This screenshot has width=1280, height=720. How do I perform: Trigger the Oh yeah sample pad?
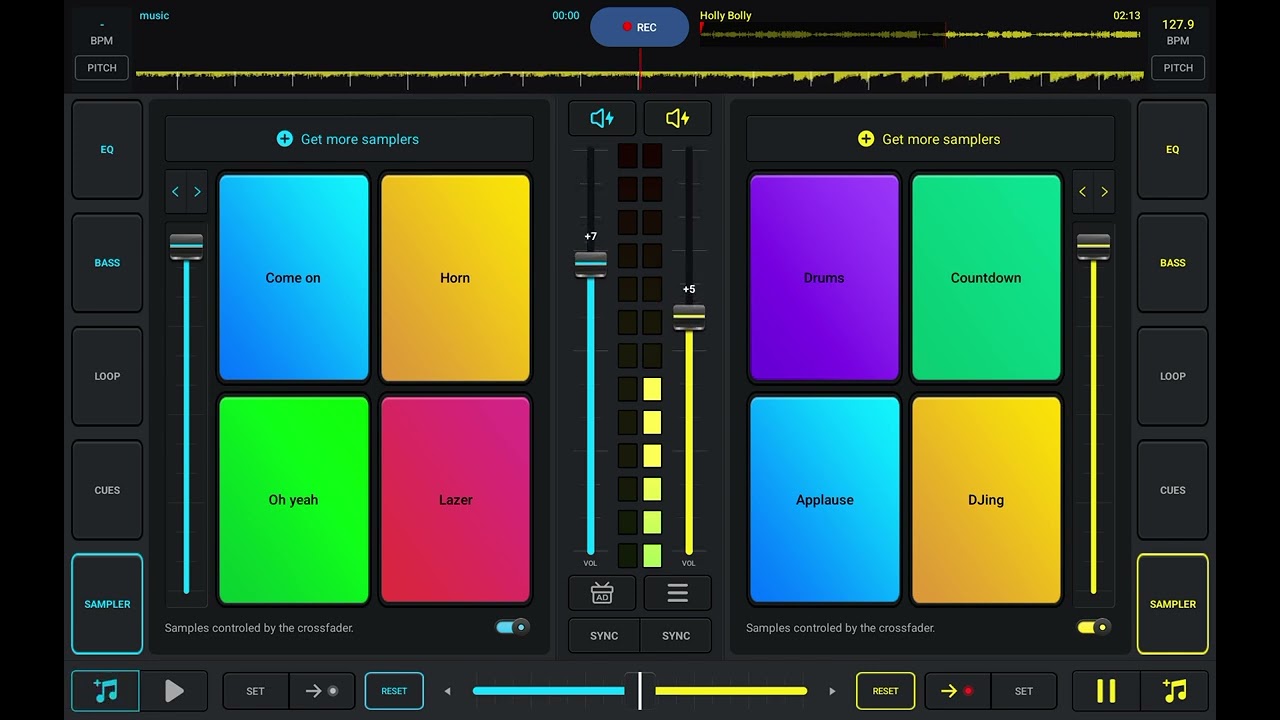click(x=293, y=500)
